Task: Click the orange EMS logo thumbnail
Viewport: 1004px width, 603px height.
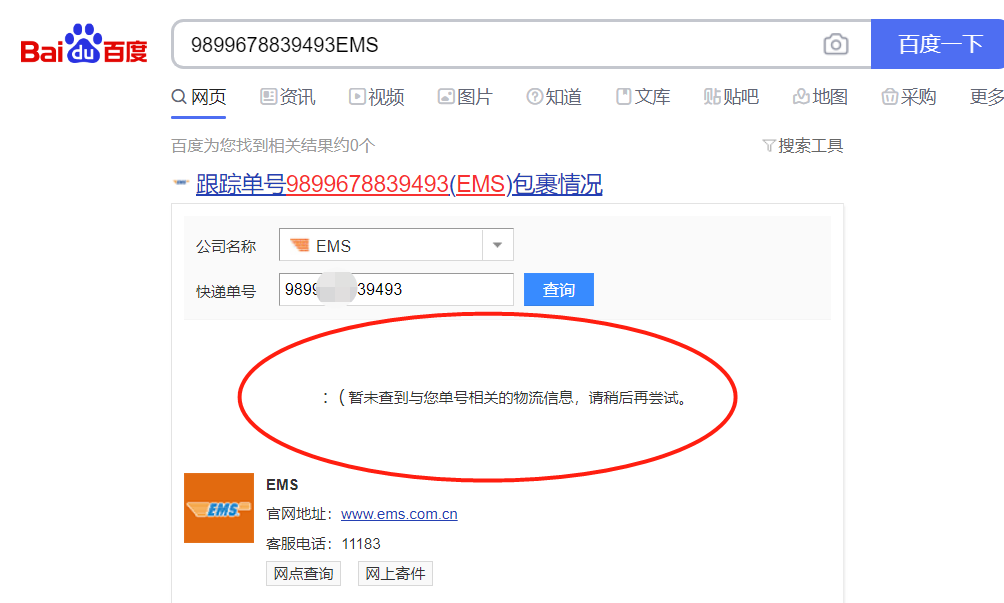Action: coord(219,508)
